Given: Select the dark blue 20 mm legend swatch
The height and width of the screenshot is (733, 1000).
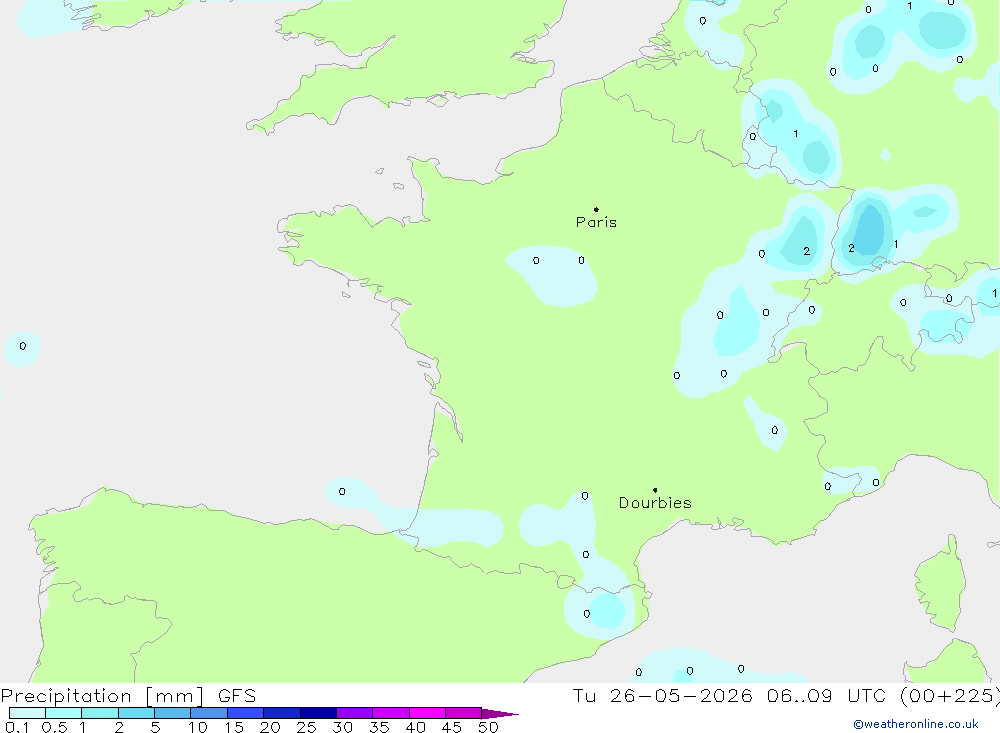Looking at the screenshot, I should 281,713.
